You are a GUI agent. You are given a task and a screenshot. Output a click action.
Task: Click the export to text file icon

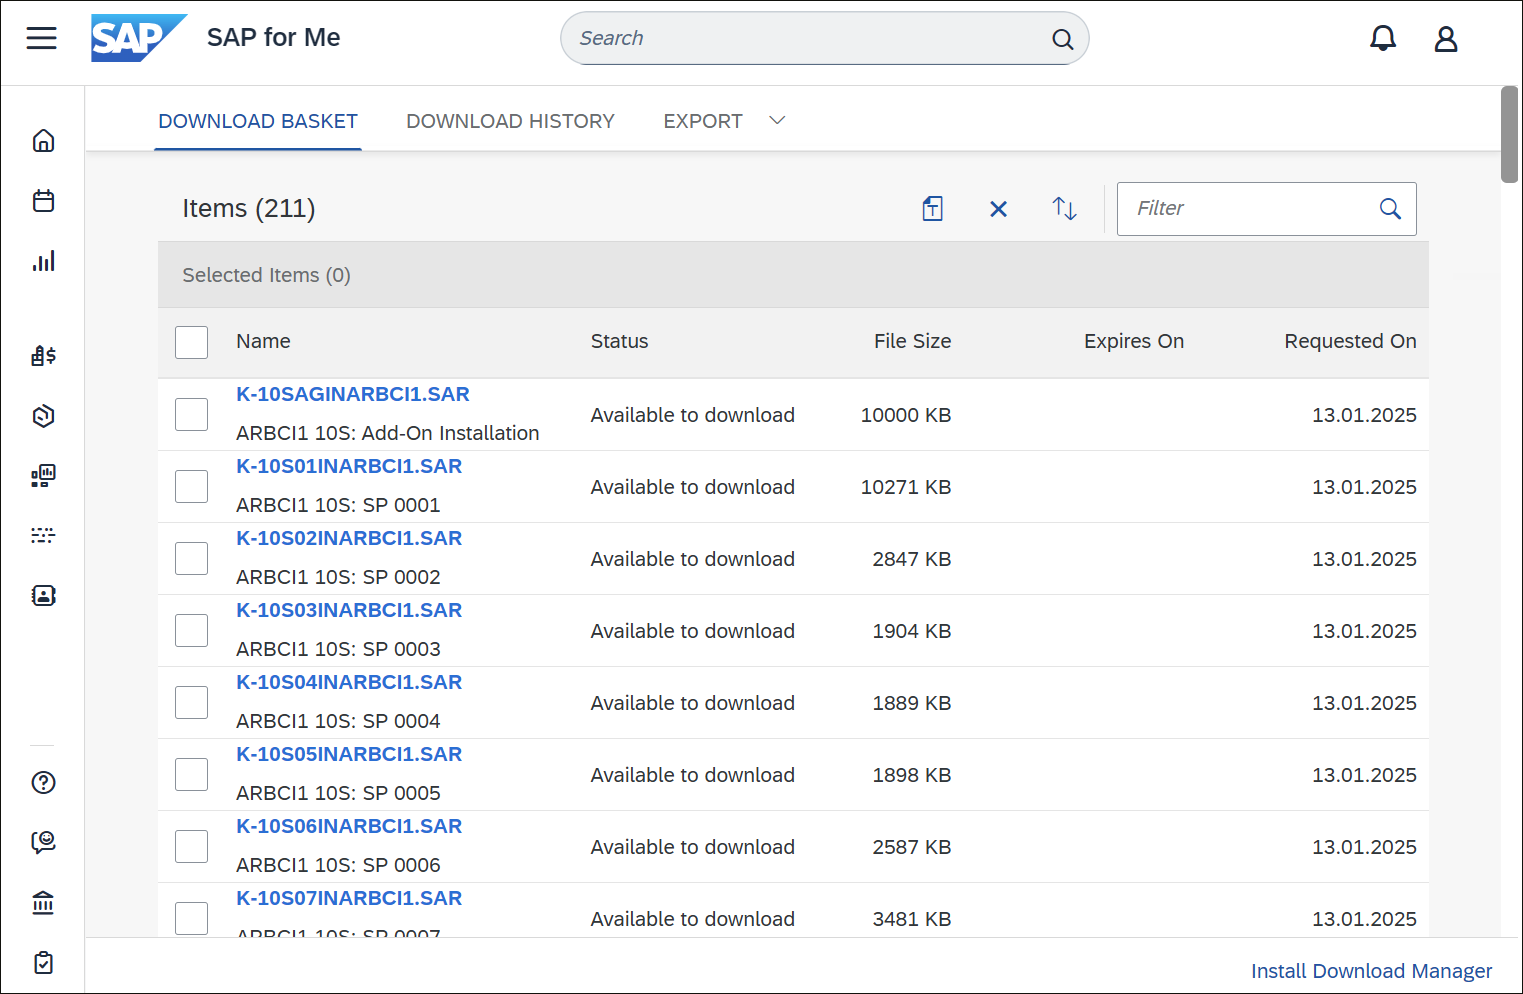[932, 208]
